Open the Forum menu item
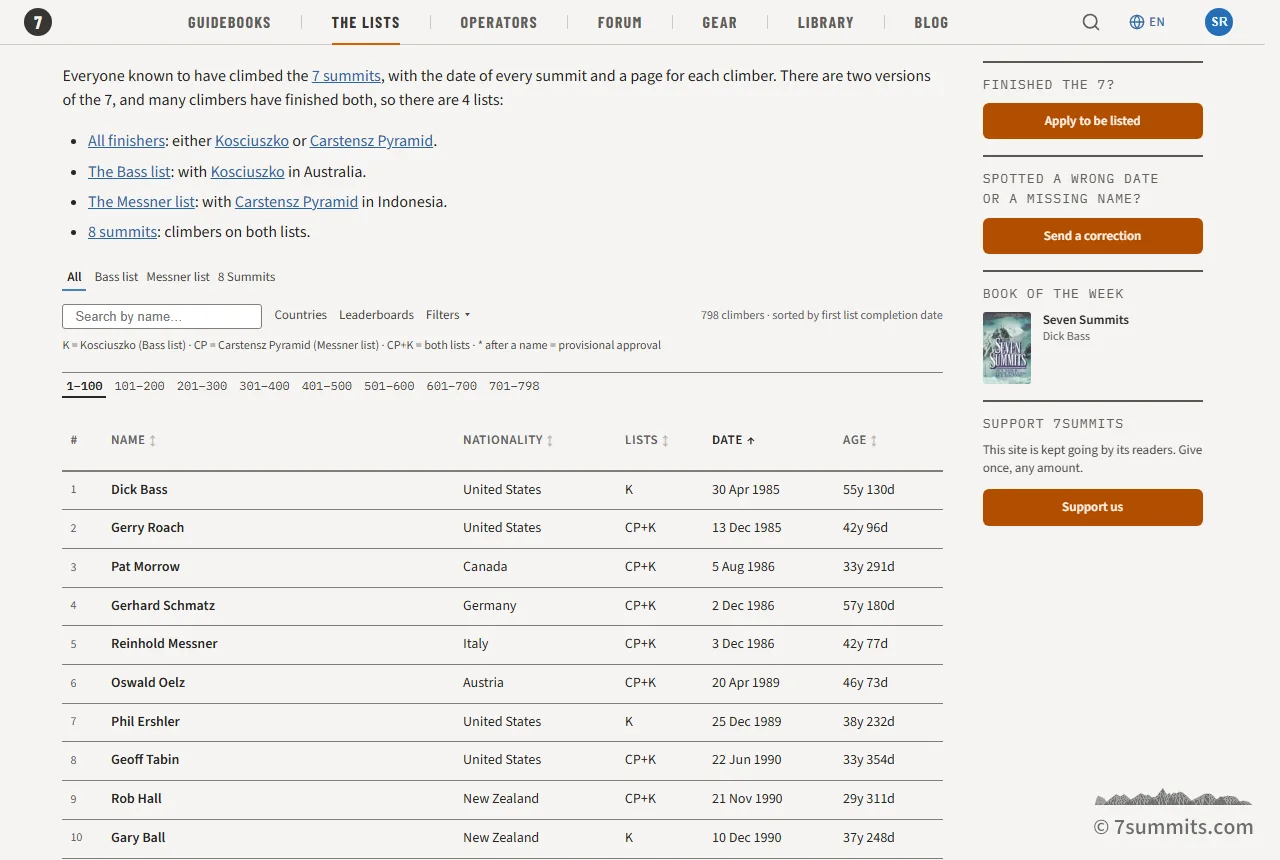The width and height of the screenshot is (1280, 860). pos(620,22)
